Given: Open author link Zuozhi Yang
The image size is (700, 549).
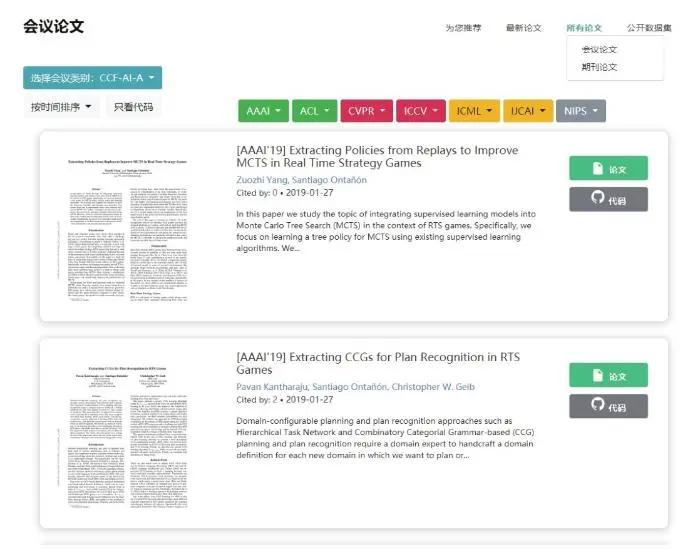Looking at the screenshot, I should (262, 180).
